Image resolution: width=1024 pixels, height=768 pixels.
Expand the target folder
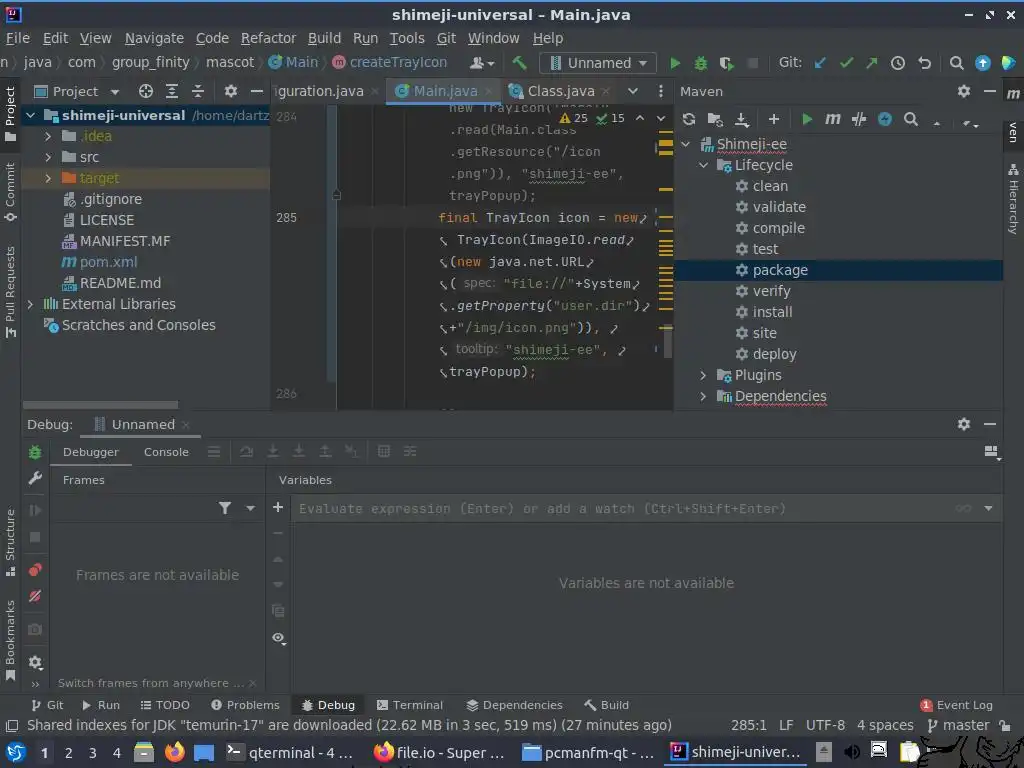(x=48, y=178)
